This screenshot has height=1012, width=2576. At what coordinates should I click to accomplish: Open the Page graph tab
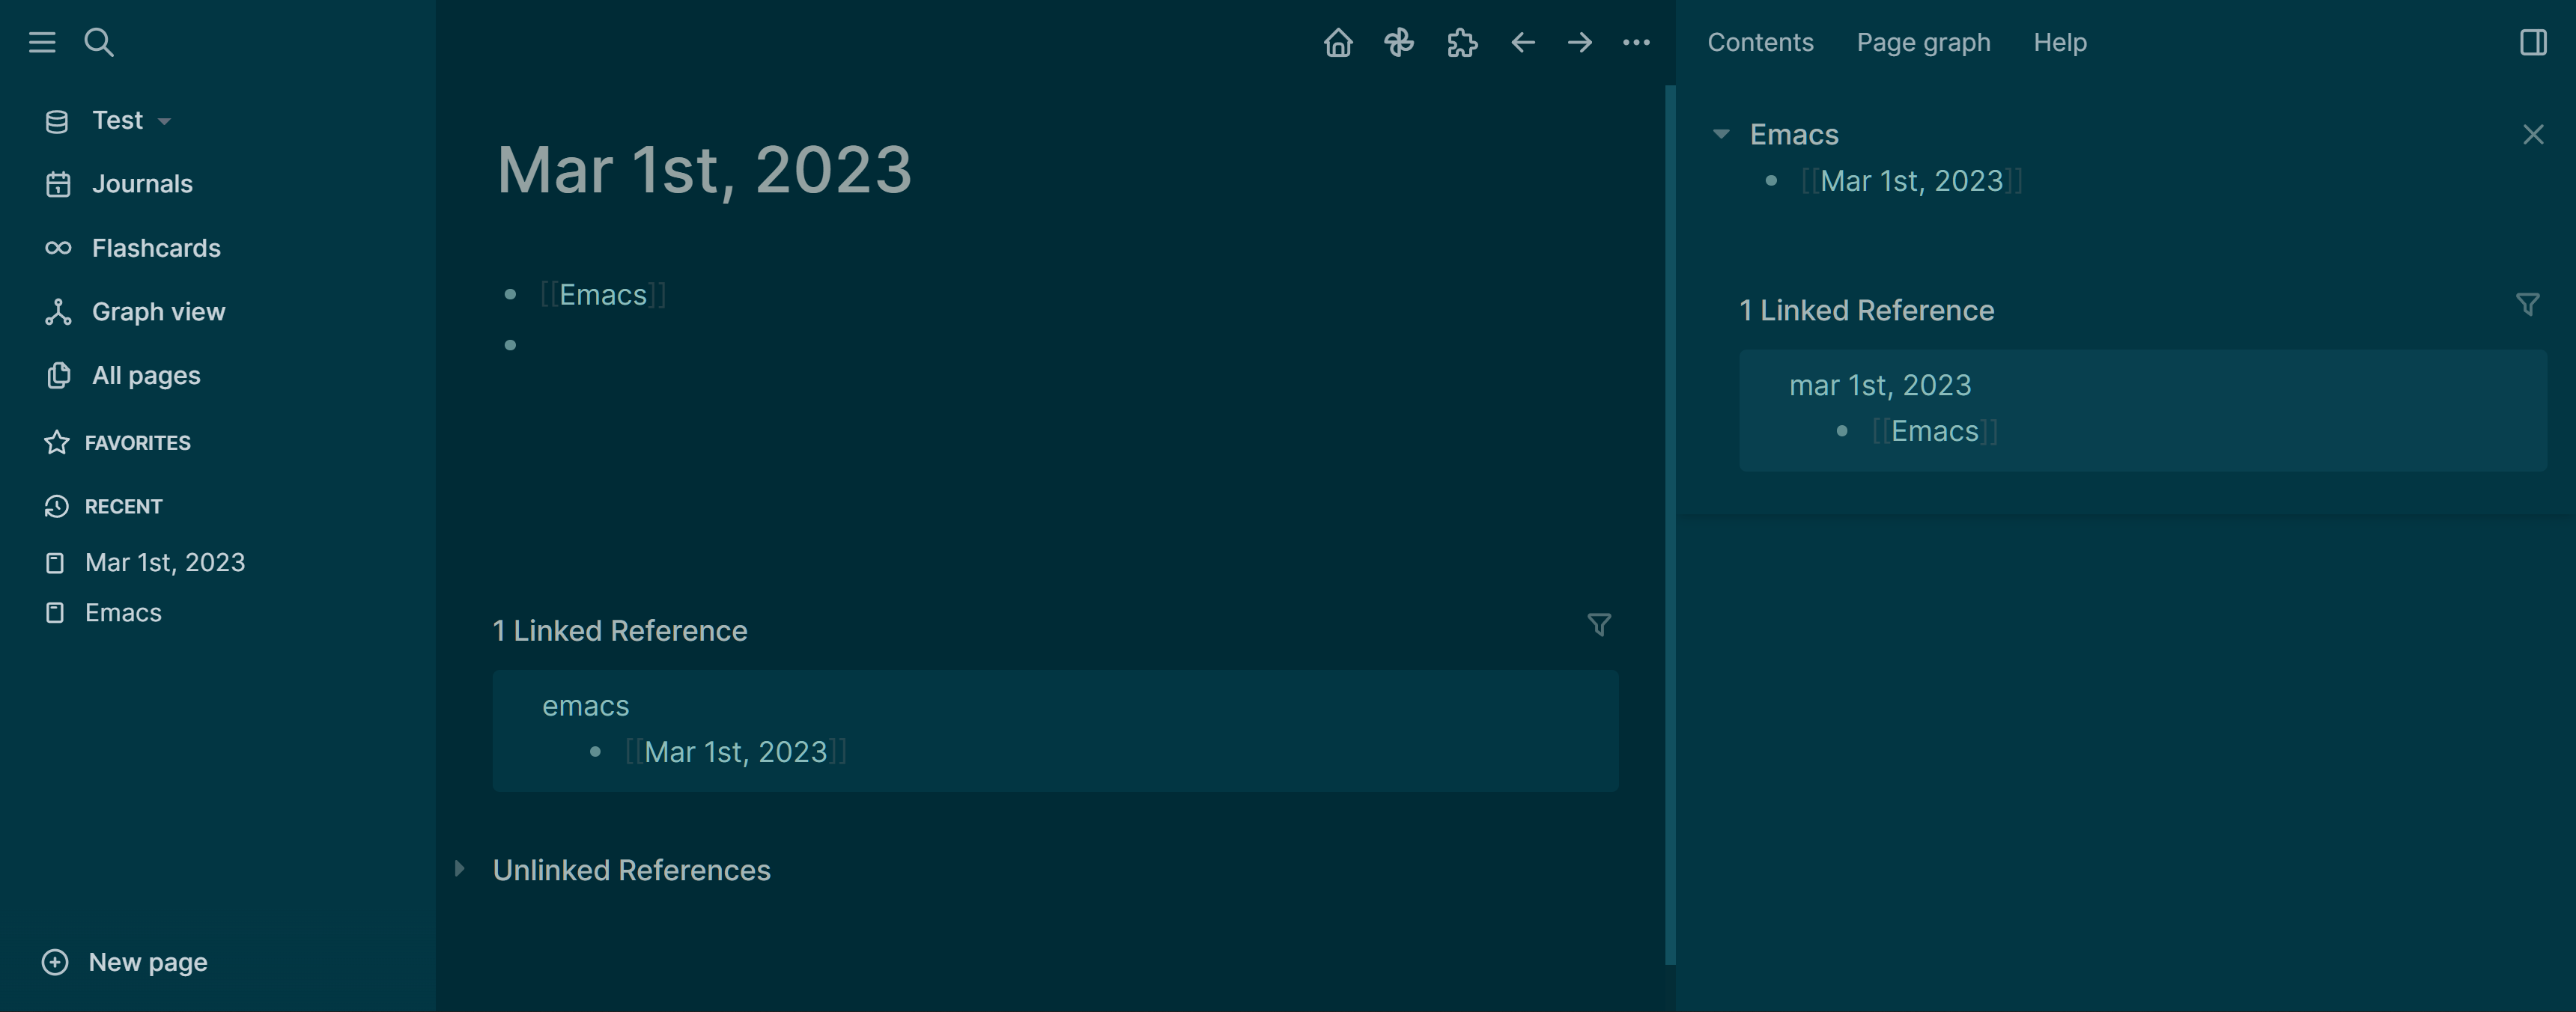coord(1922,42)
